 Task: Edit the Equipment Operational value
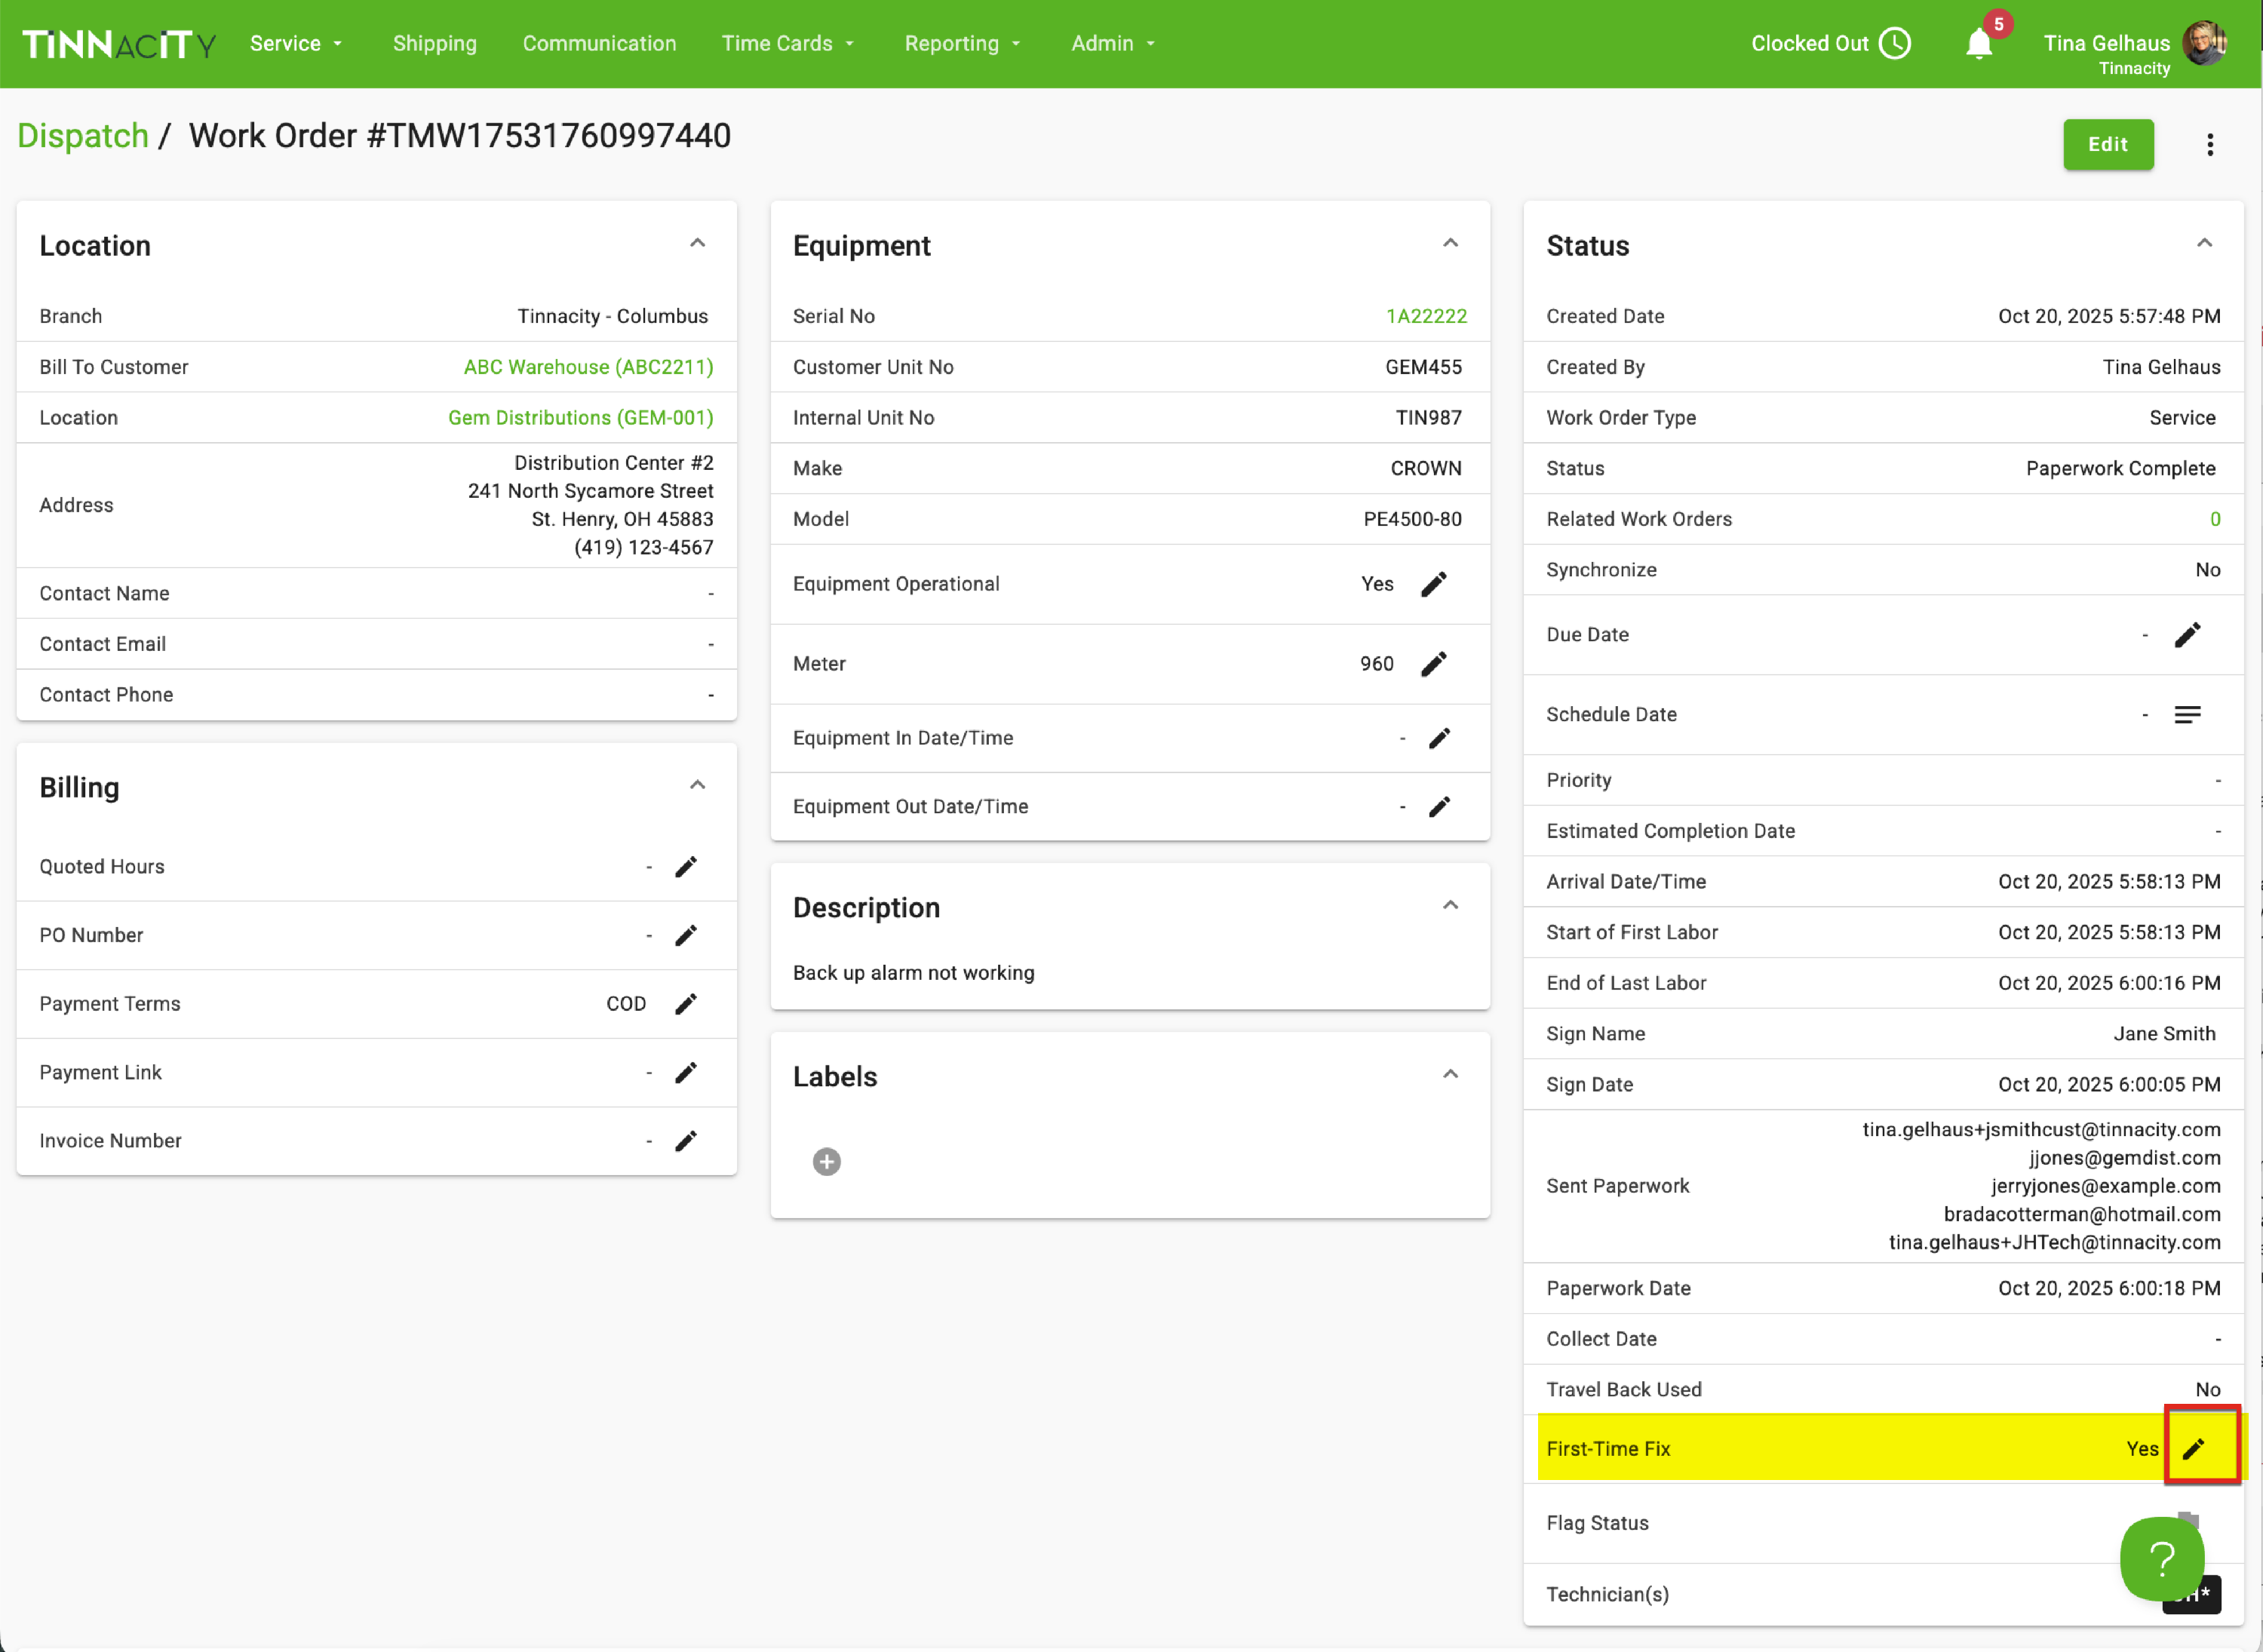point(1433,584)
